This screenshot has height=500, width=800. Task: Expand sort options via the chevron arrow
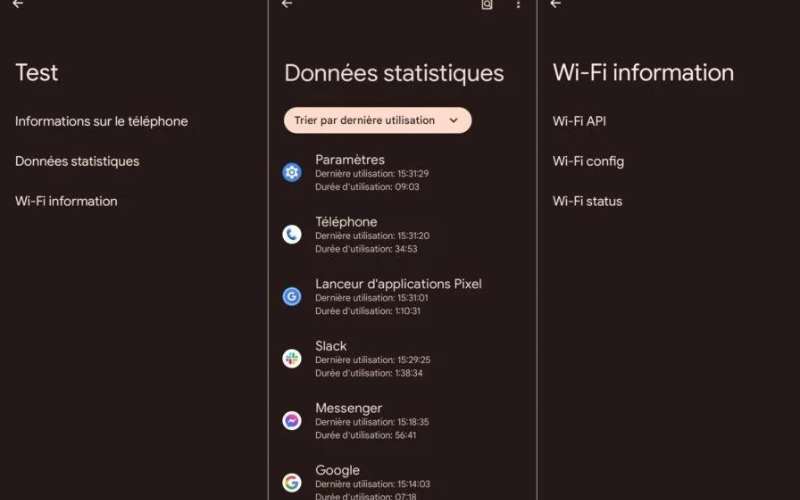click(x=454, y=120)
